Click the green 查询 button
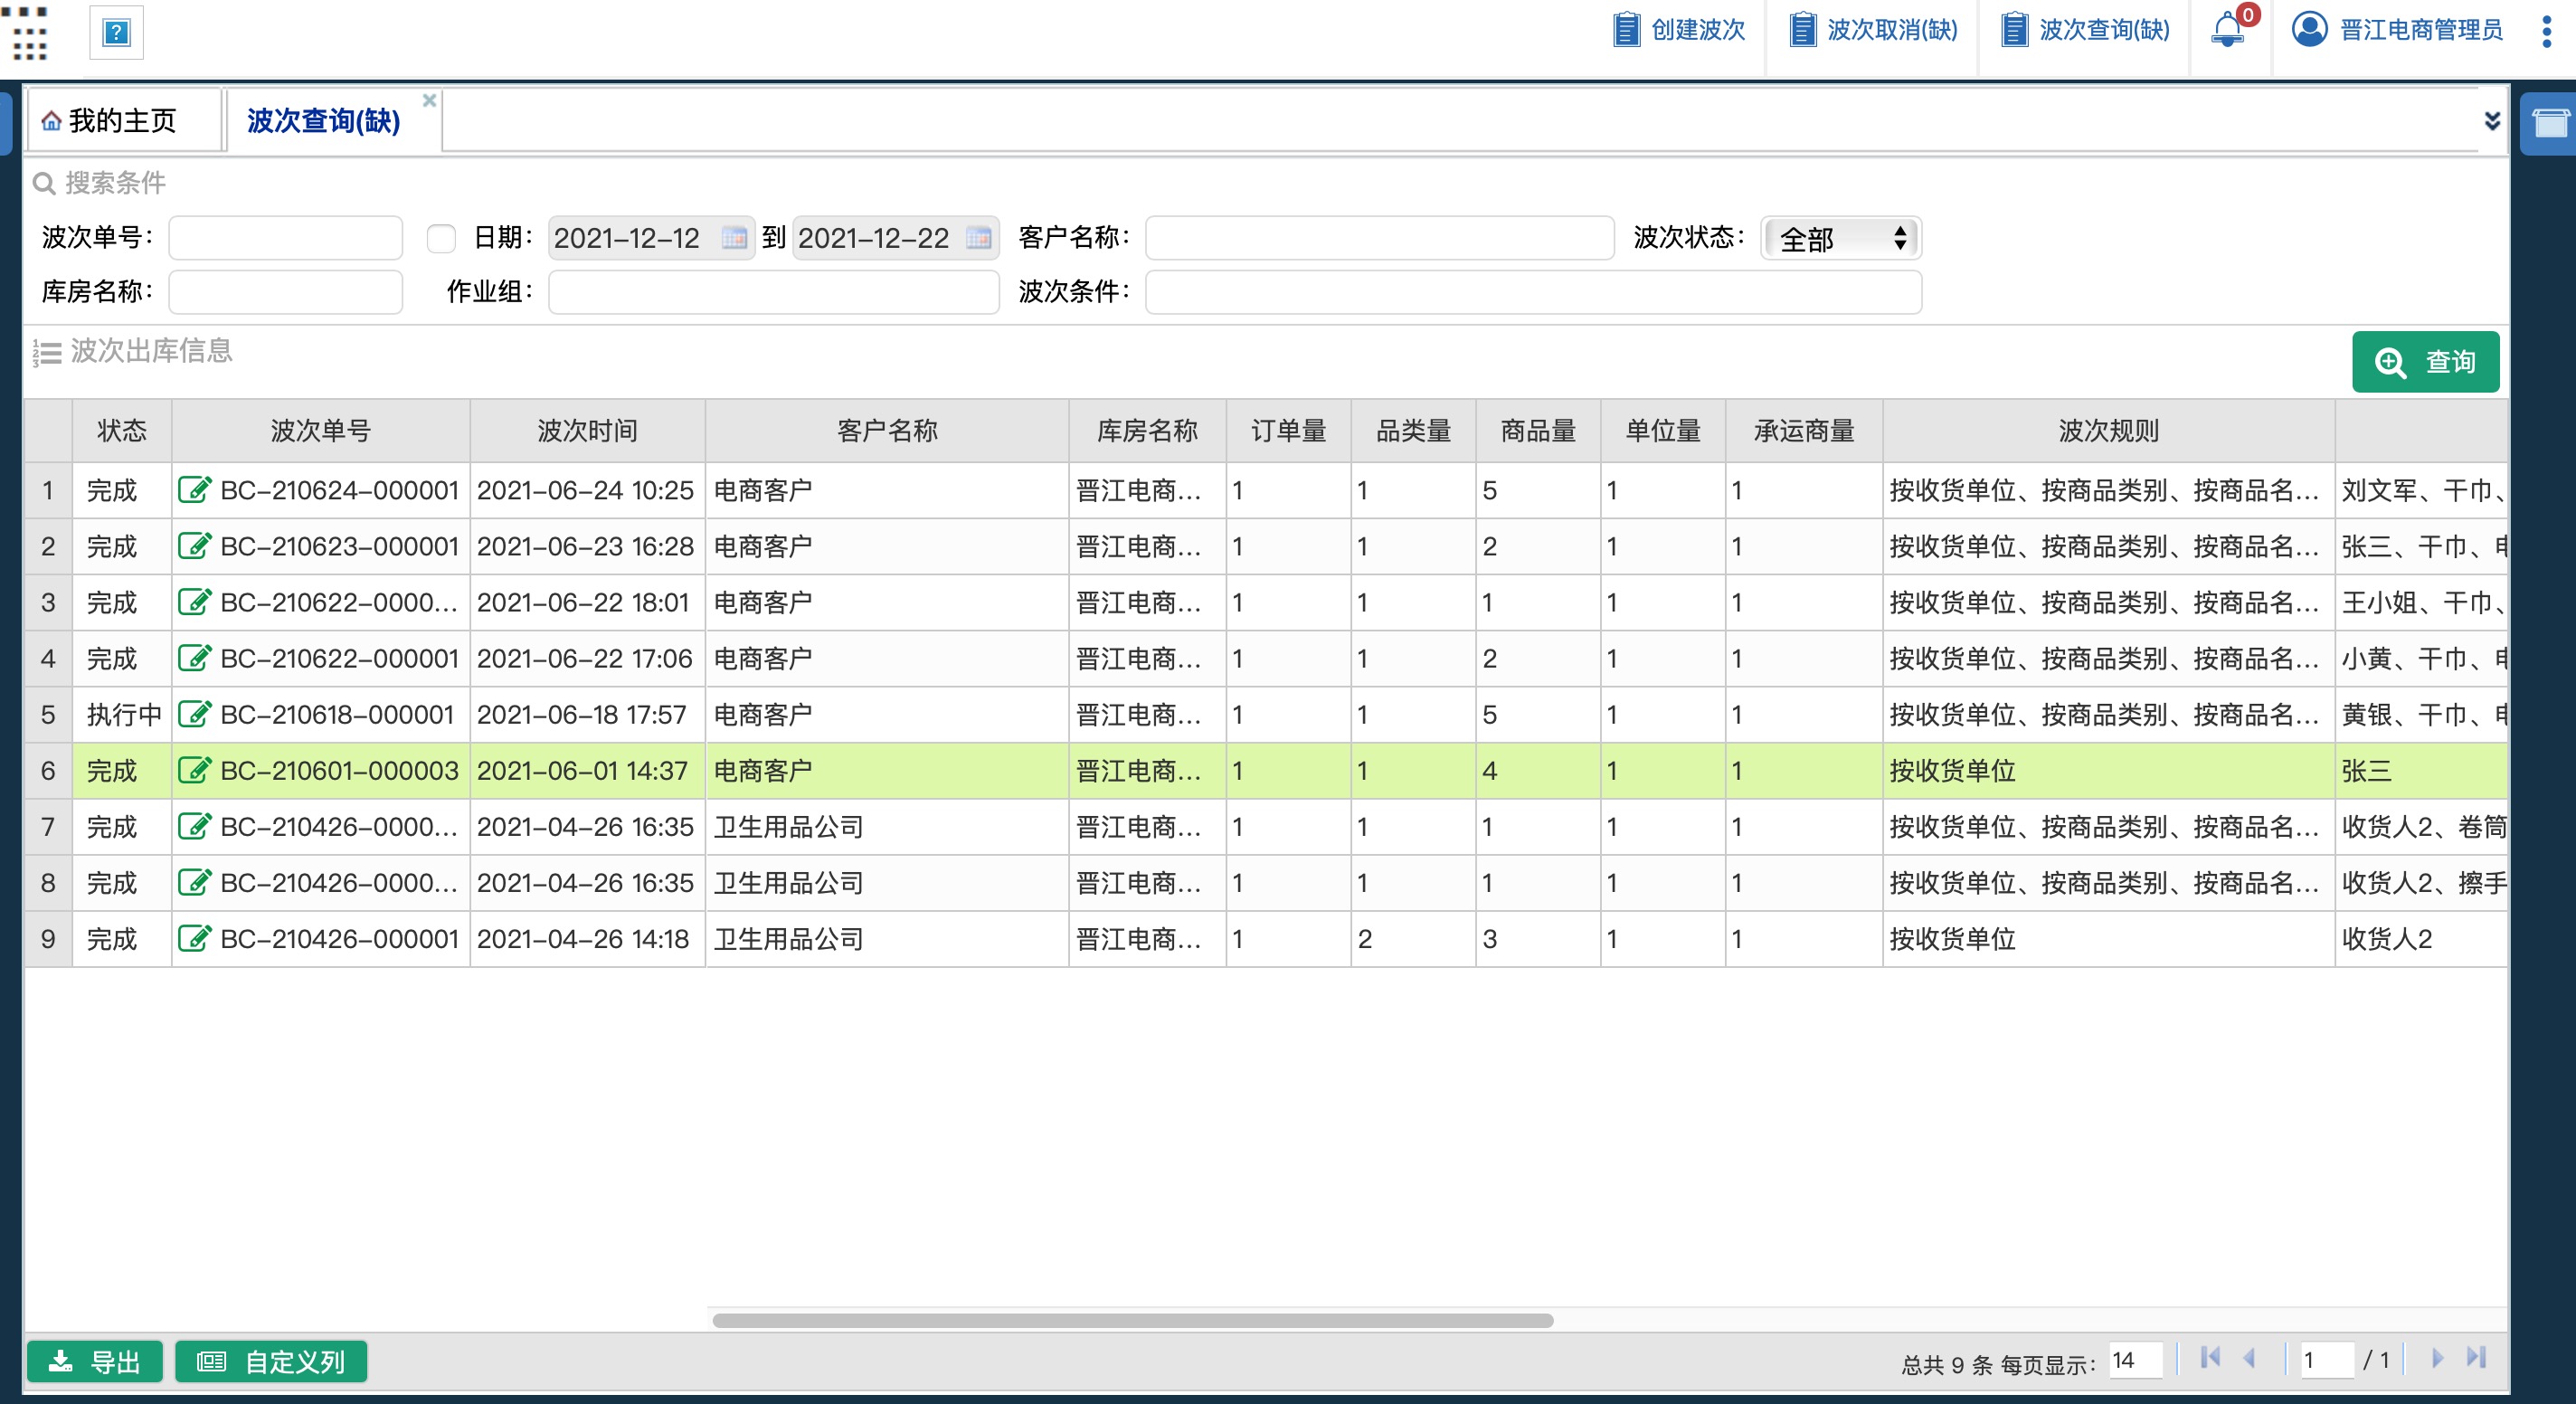The image size is (2576, 1404). click(x=2425, y=362)
